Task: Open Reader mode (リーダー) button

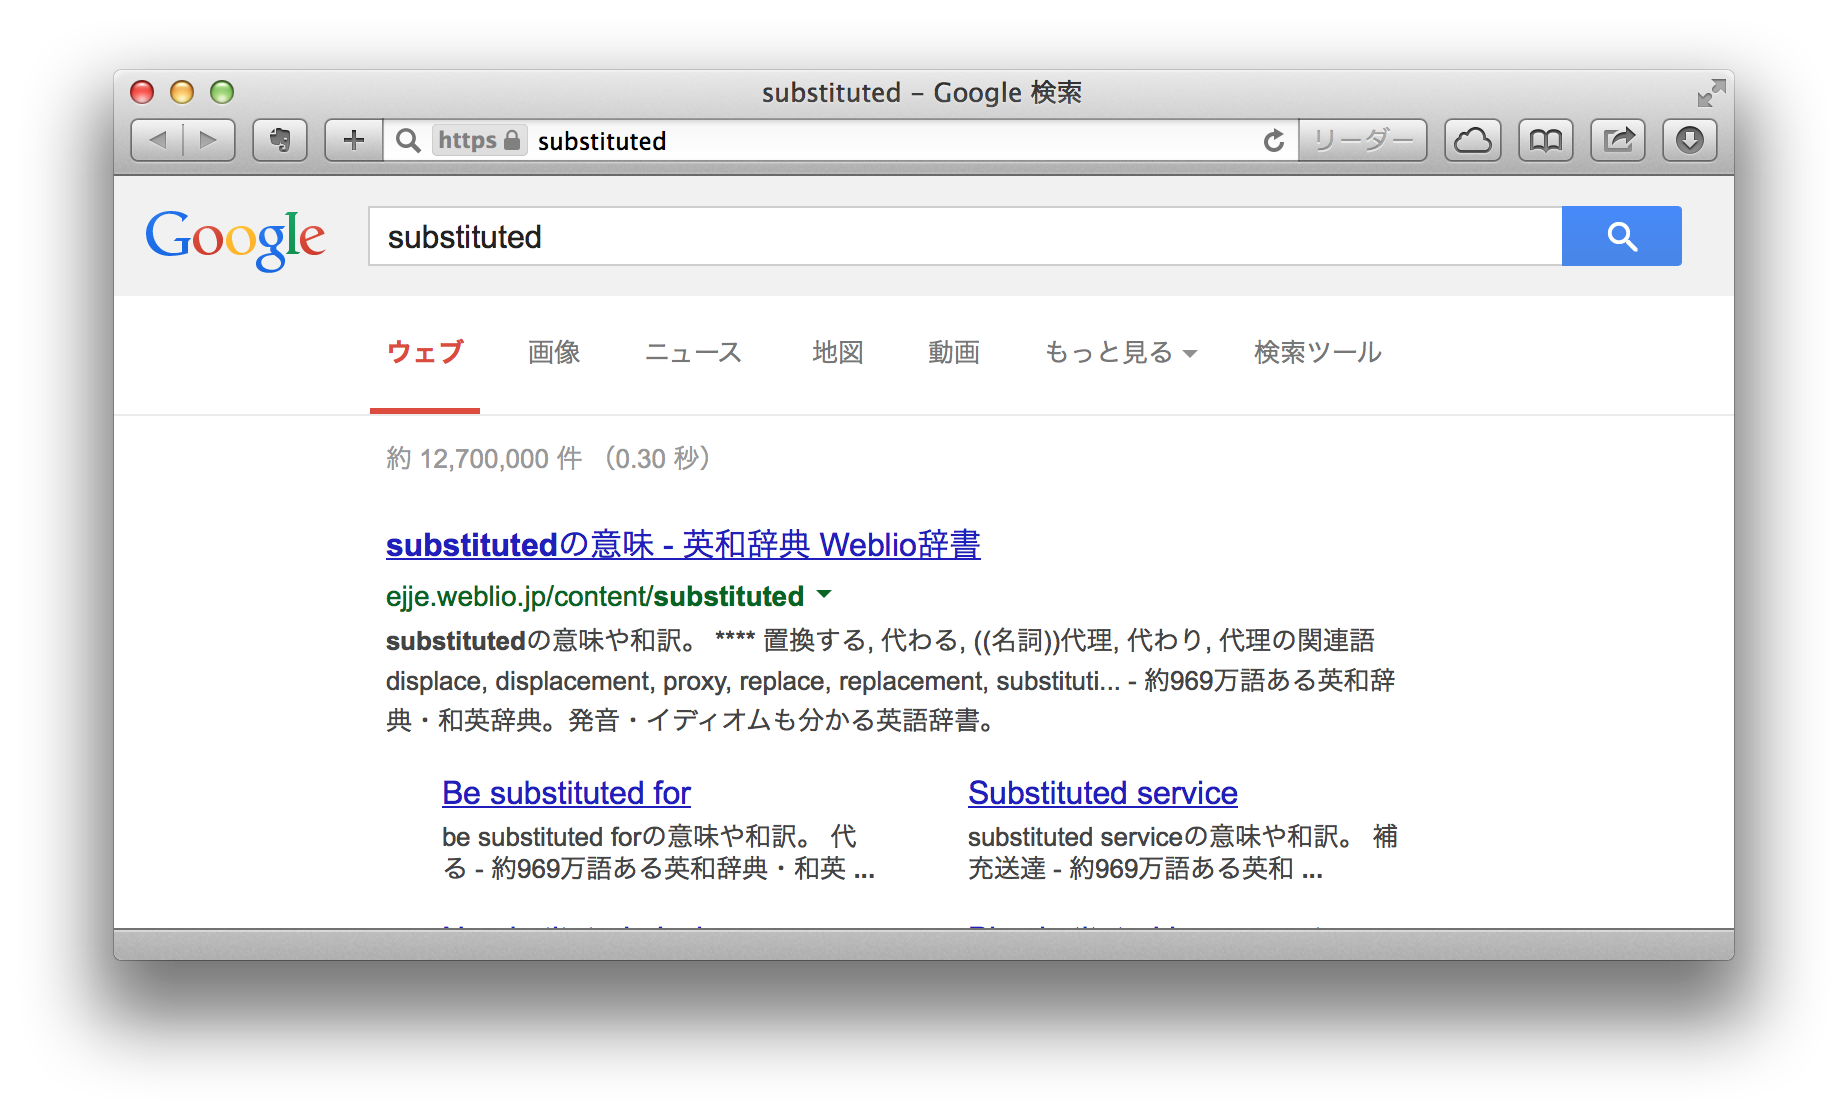Action: point(1362,140)
